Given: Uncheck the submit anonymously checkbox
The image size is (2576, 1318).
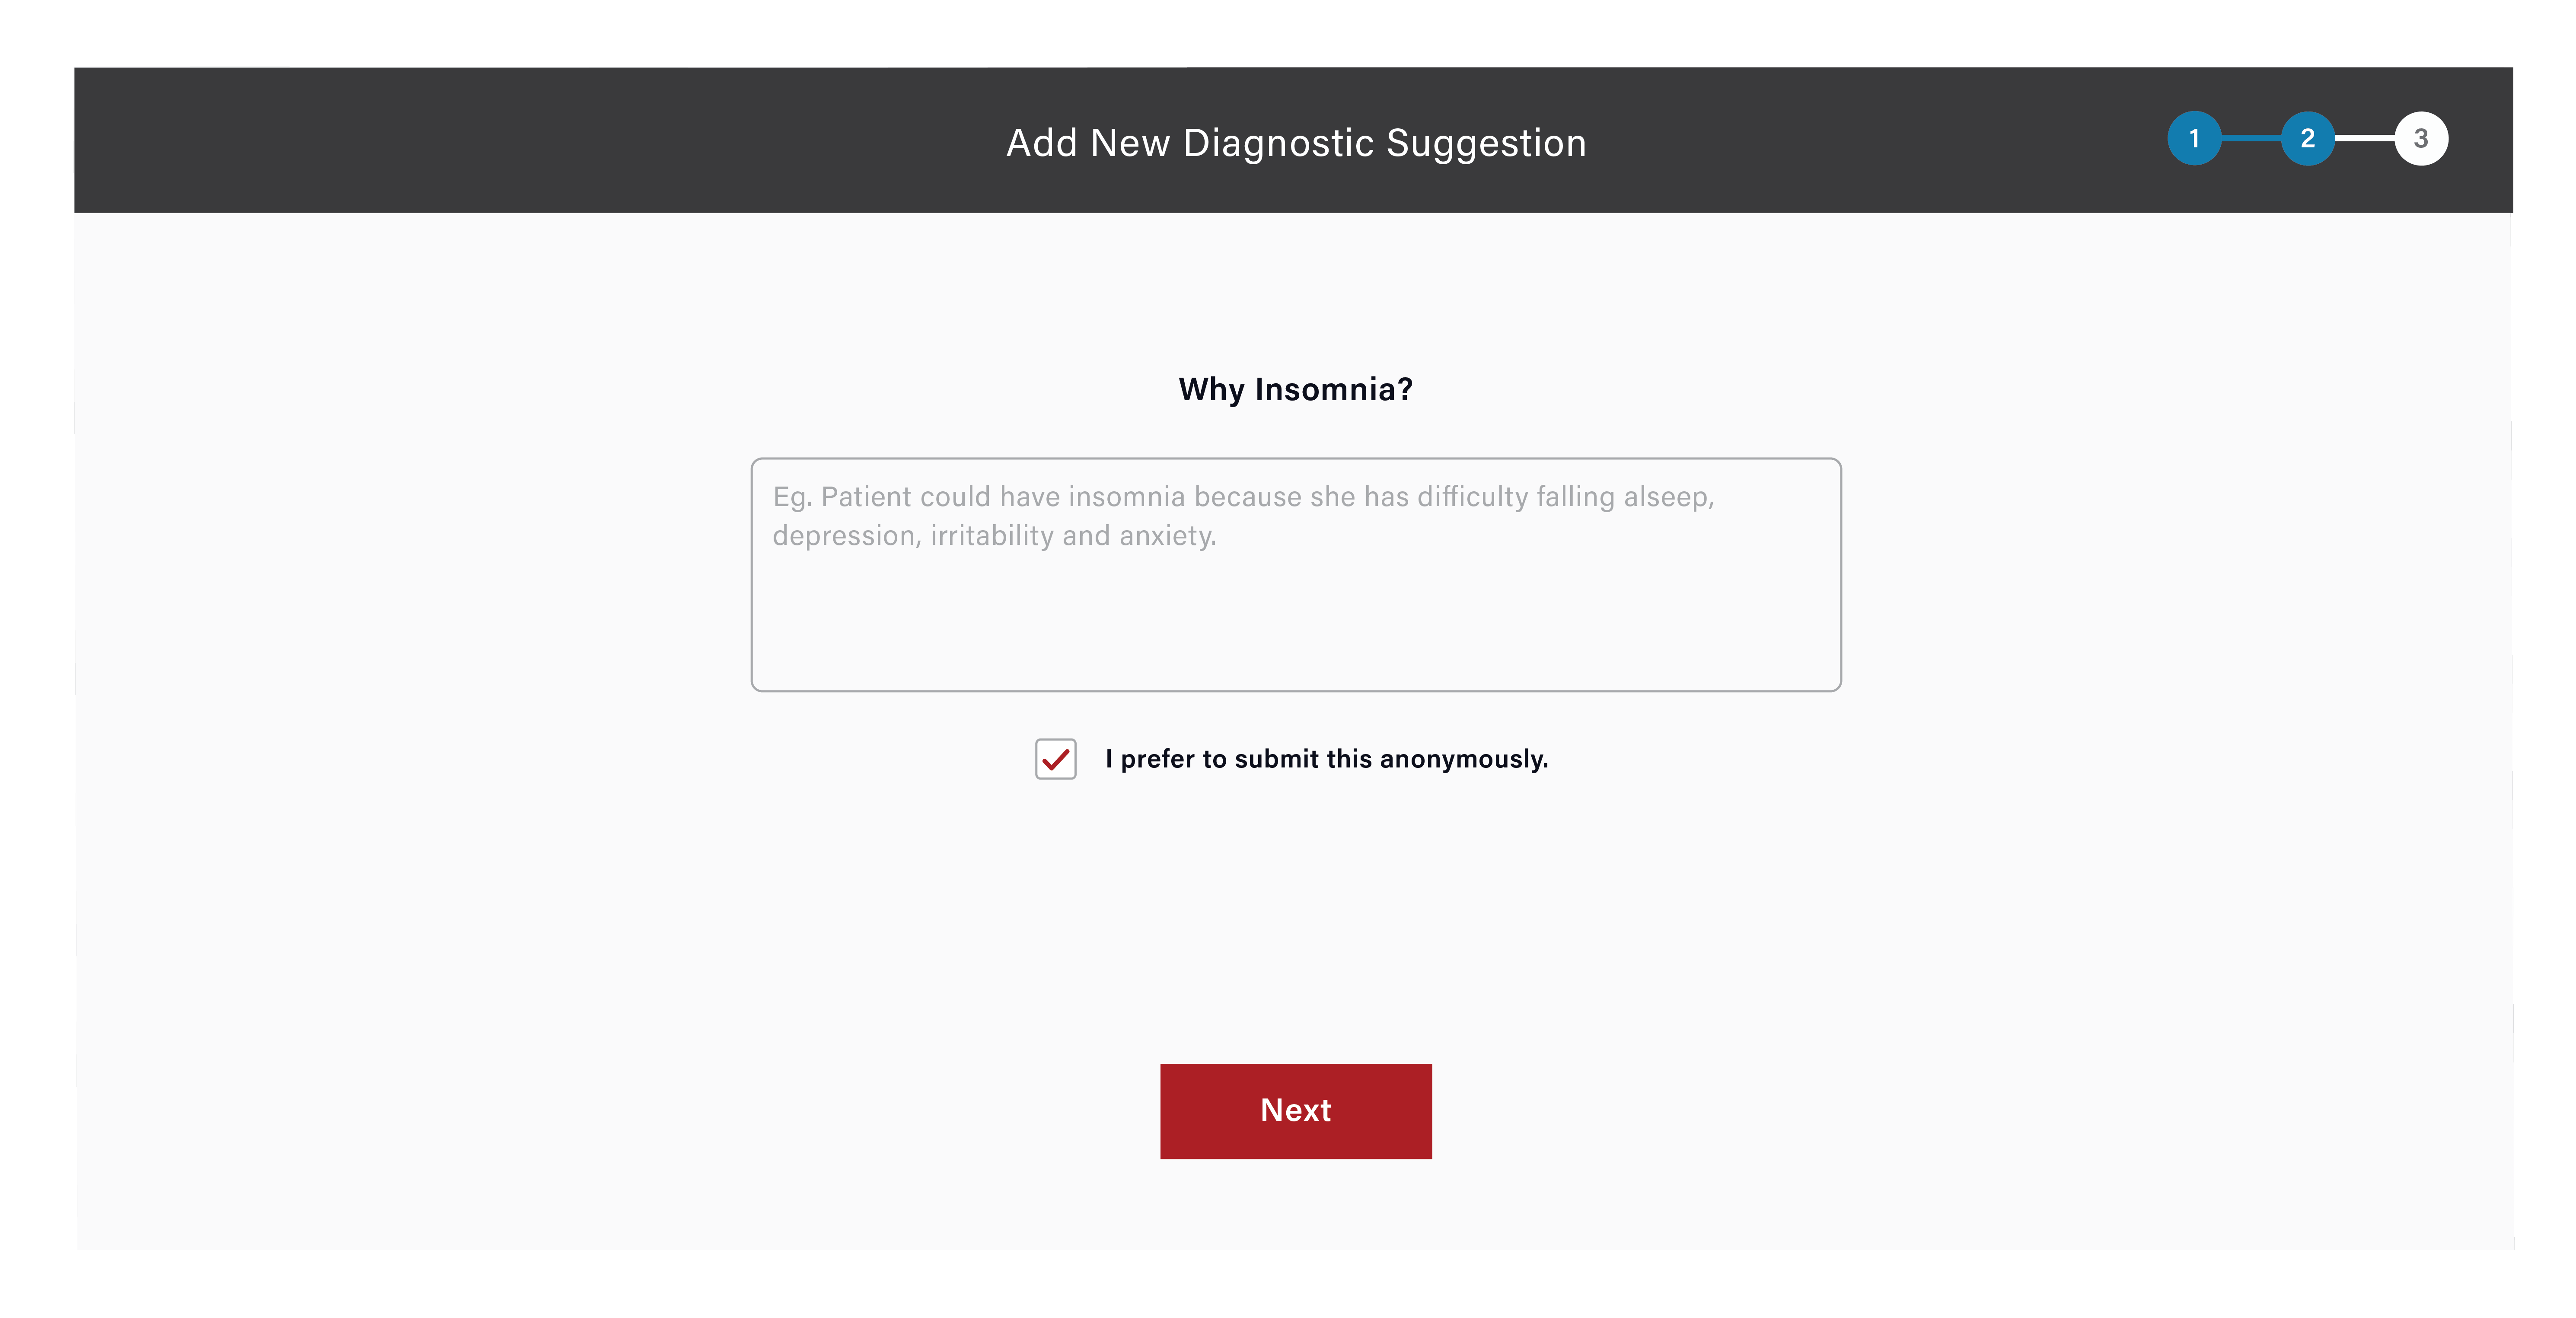Looking at the screenshot, I should coord(1055,759).
